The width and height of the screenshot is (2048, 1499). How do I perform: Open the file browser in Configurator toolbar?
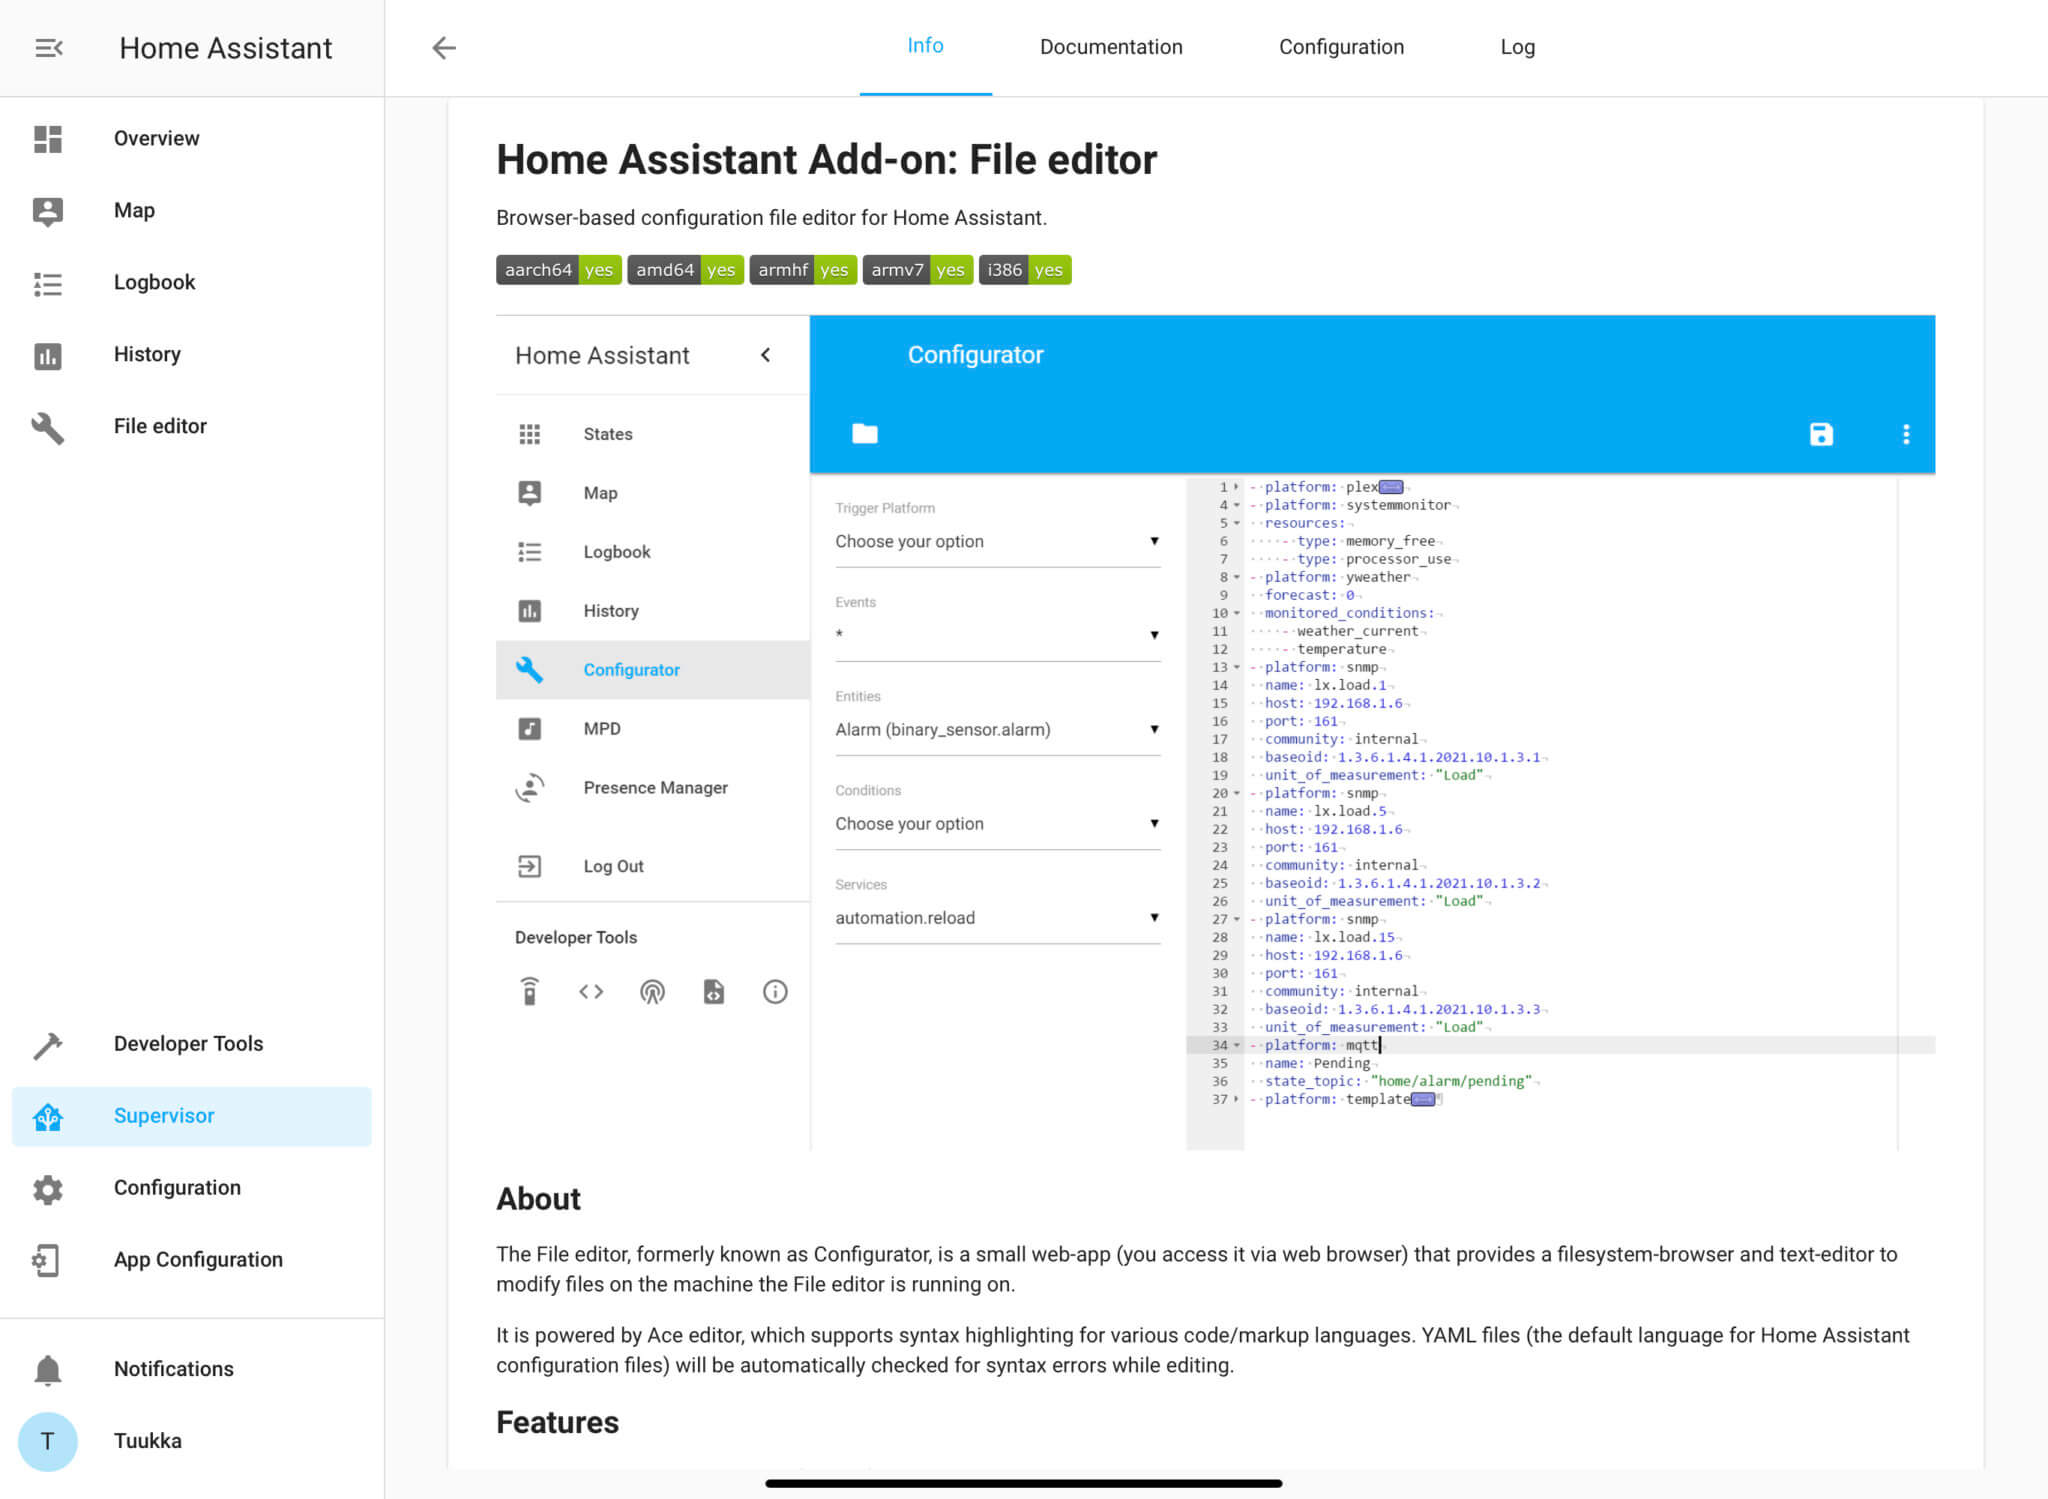click(864, 434)
